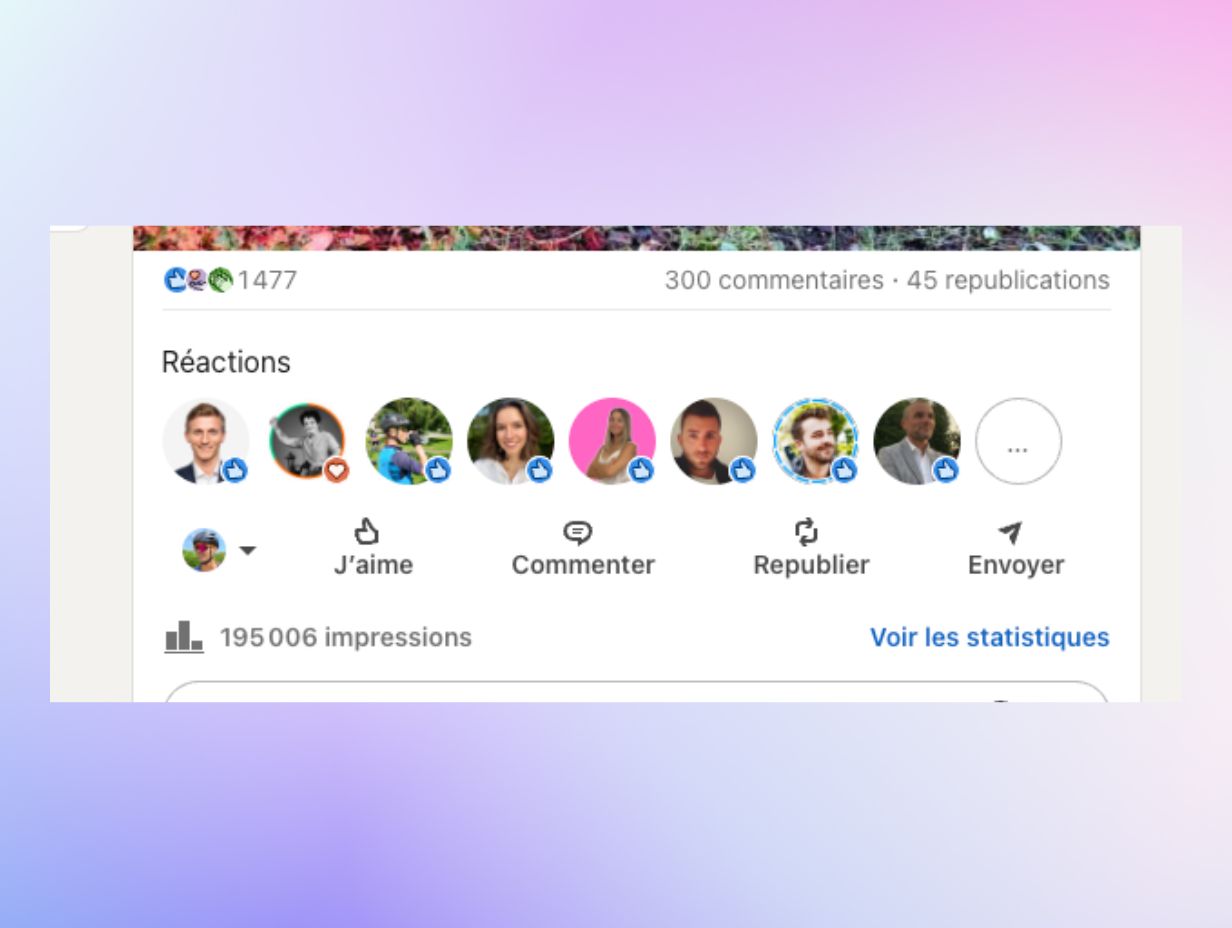View the 45 republications list
This screenshot has height=928, width=1232.
point(1008,280)
